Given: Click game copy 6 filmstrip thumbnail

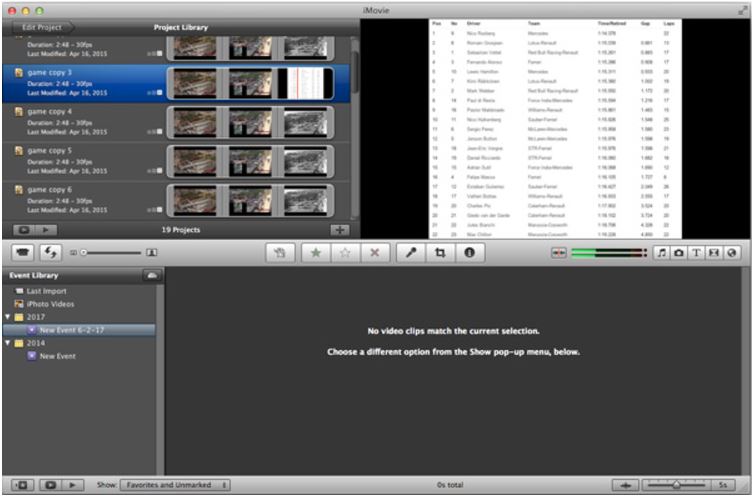Looking at the screenshot, I should click(250, 200).
